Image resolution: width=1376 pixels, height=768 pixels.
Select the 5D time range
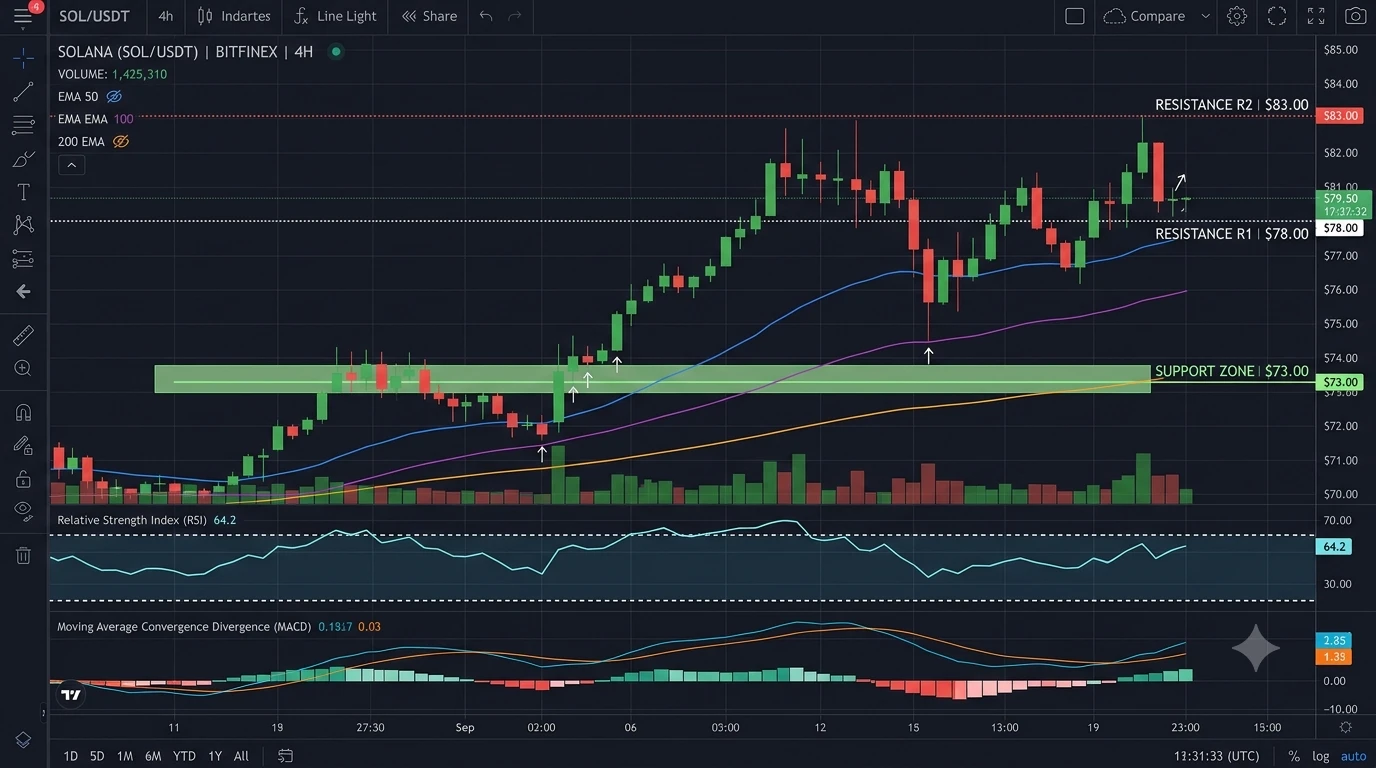tap(97, 756)
